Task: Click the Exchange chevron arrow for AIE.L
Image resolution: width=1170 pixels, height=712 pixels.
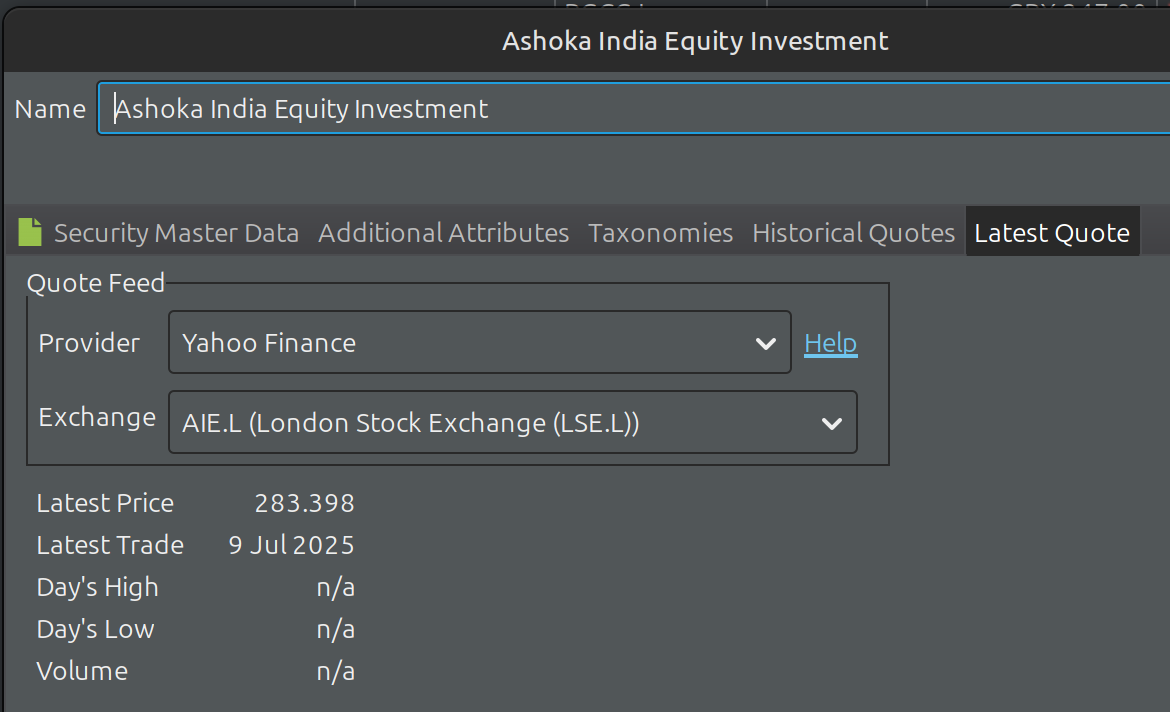Action: [x=831, y=423]
